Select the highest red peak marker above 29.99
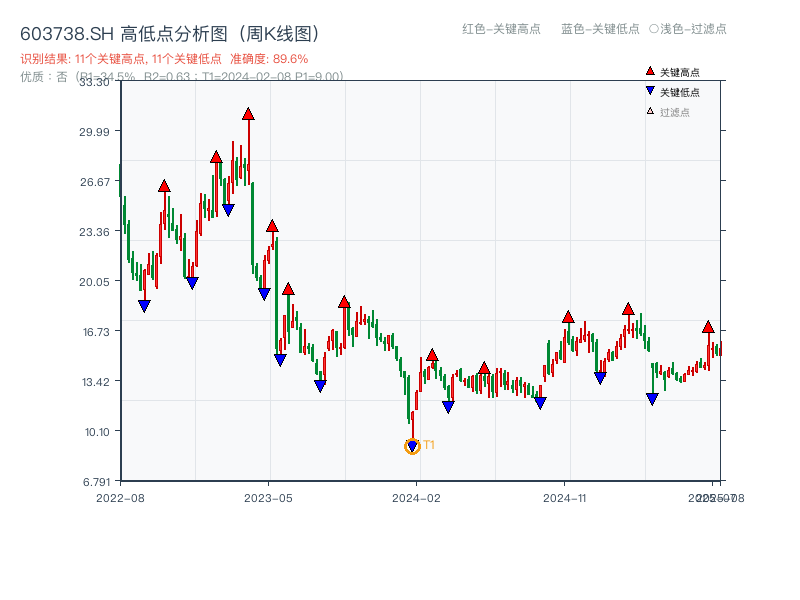Viewport: 800px width, 600px height. coord(248,114)
